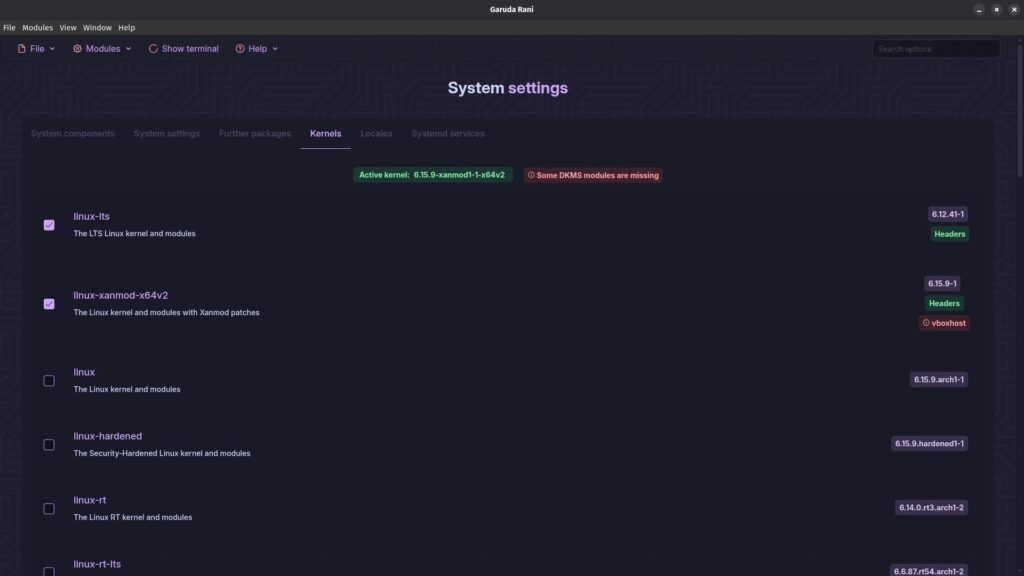
Task: Enable the linux kernel checkbox
Action: pos(49,381)
